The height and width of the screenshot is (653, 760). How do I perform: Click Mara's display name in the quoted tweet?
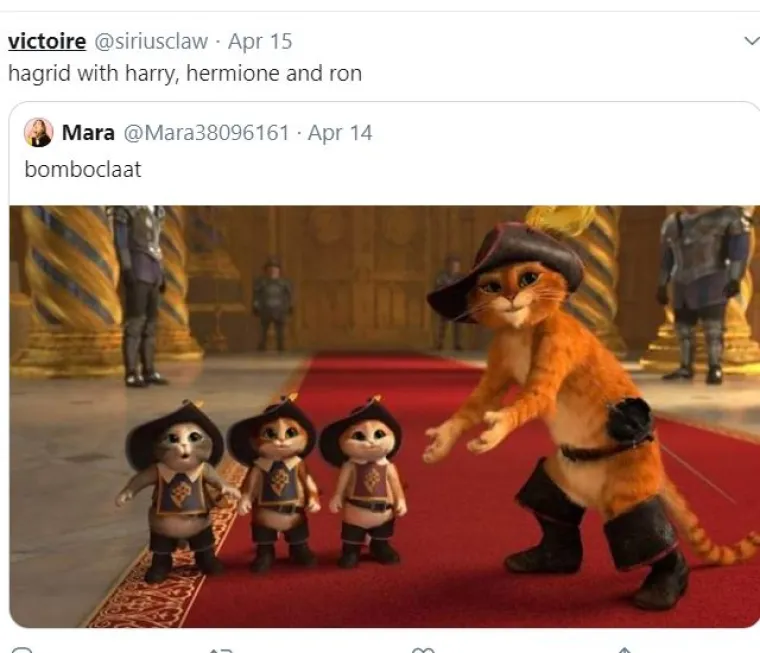point(88,132)
